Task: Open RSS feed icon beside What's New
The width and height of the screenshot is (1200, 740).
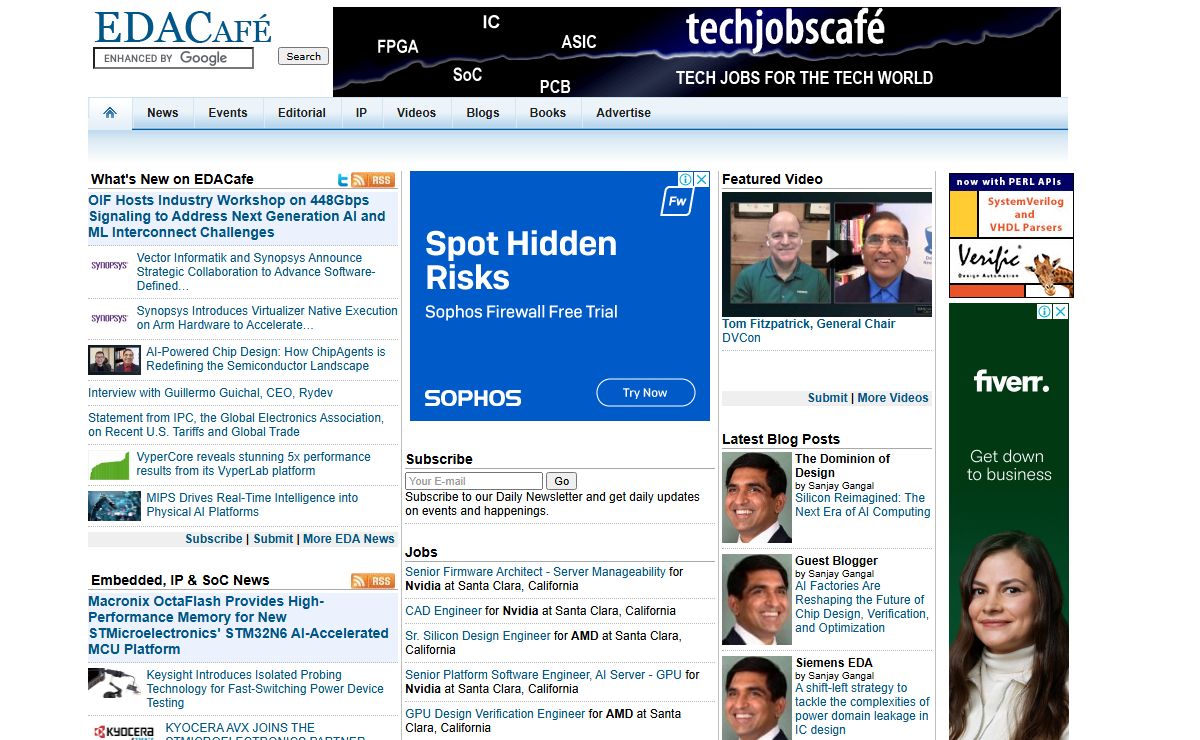Action: tap(373, 180)
